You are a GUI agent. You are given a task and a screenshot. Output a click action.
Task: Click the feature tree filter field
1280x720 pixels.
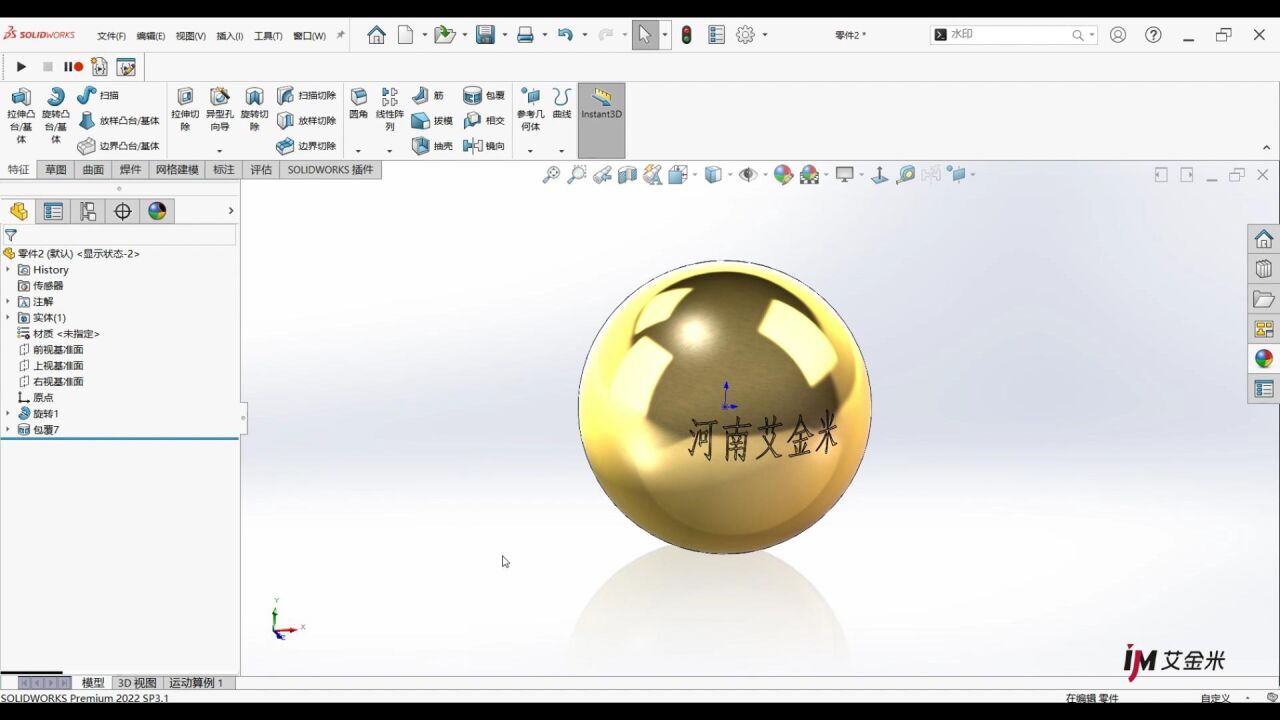click(x=119, y=236)
